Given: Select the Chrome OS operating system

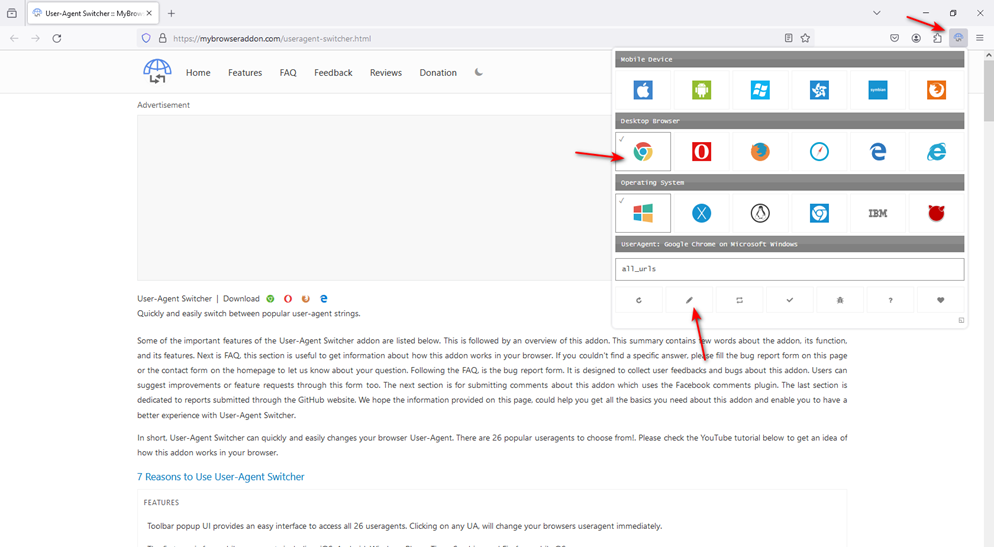Looking at the screenshot, I should 819,213.
